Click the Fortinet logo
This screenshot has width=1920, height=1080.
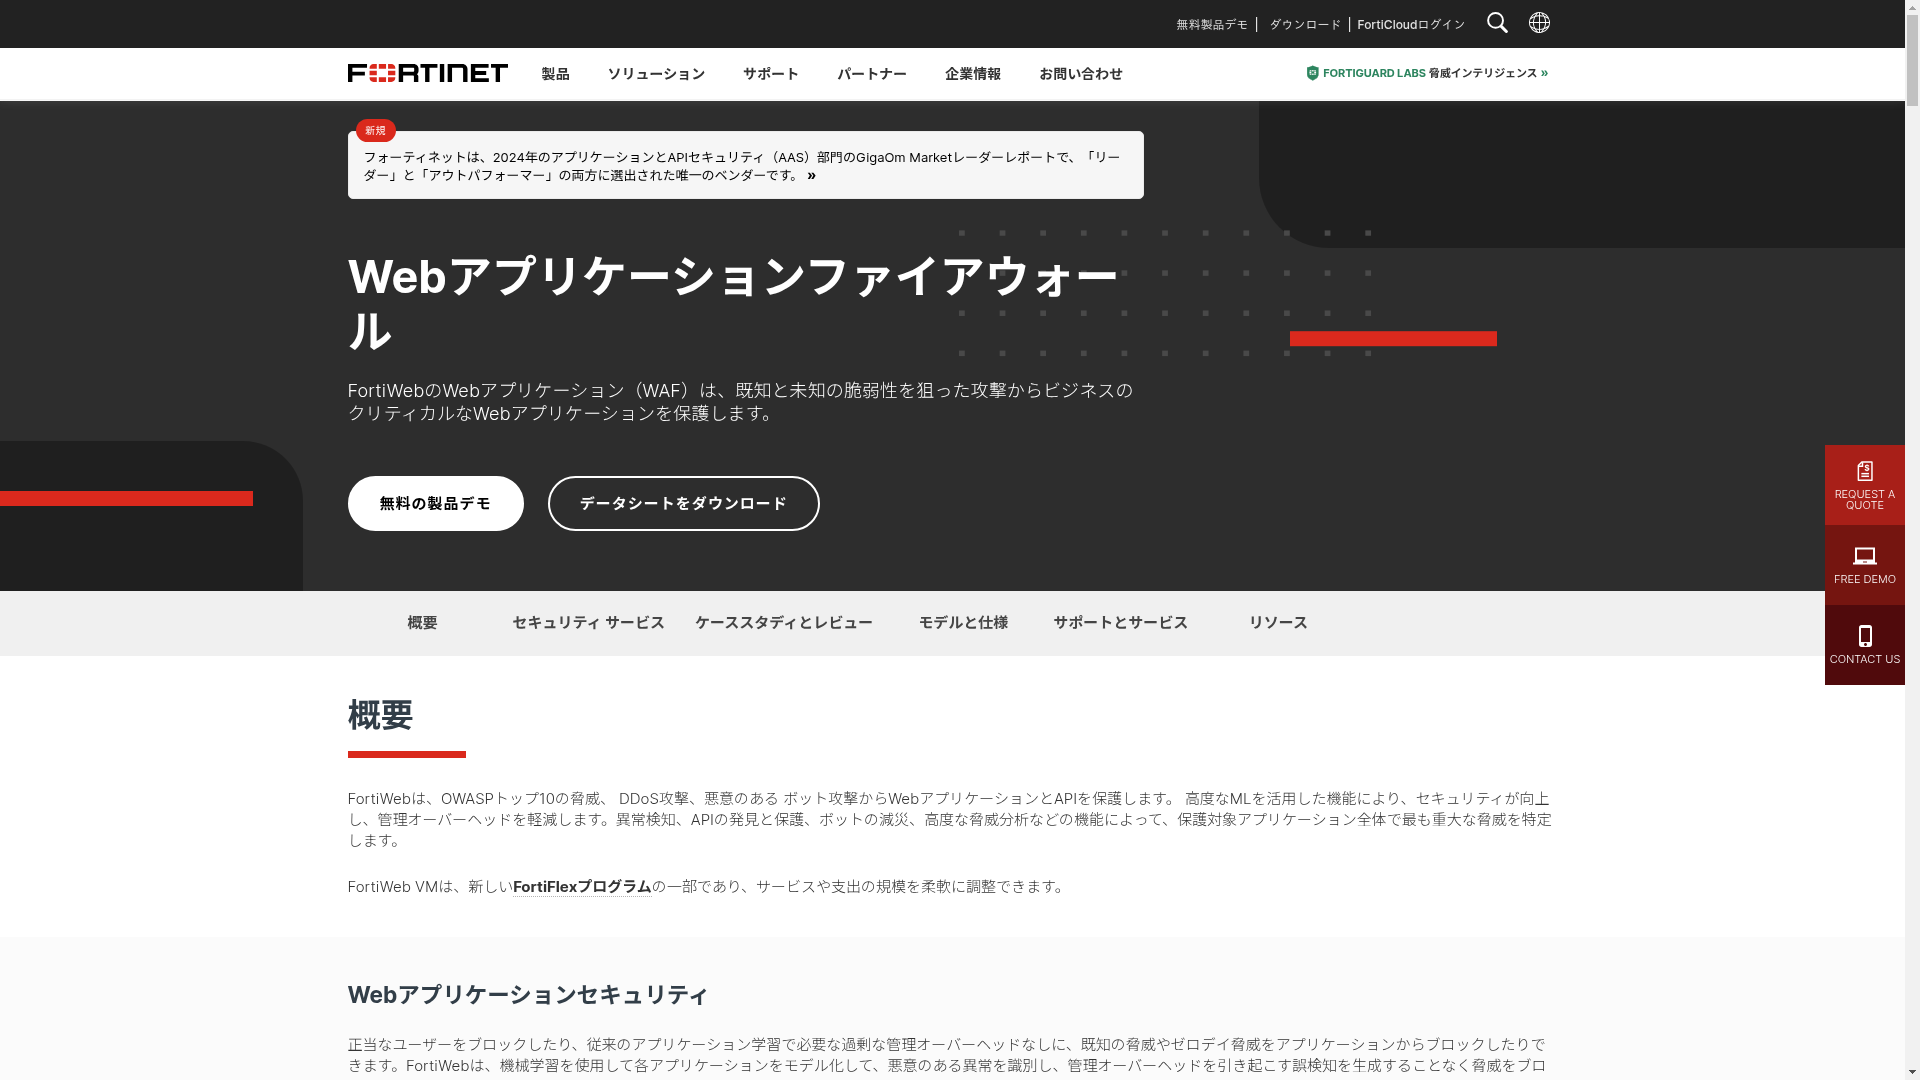point(428,73)
